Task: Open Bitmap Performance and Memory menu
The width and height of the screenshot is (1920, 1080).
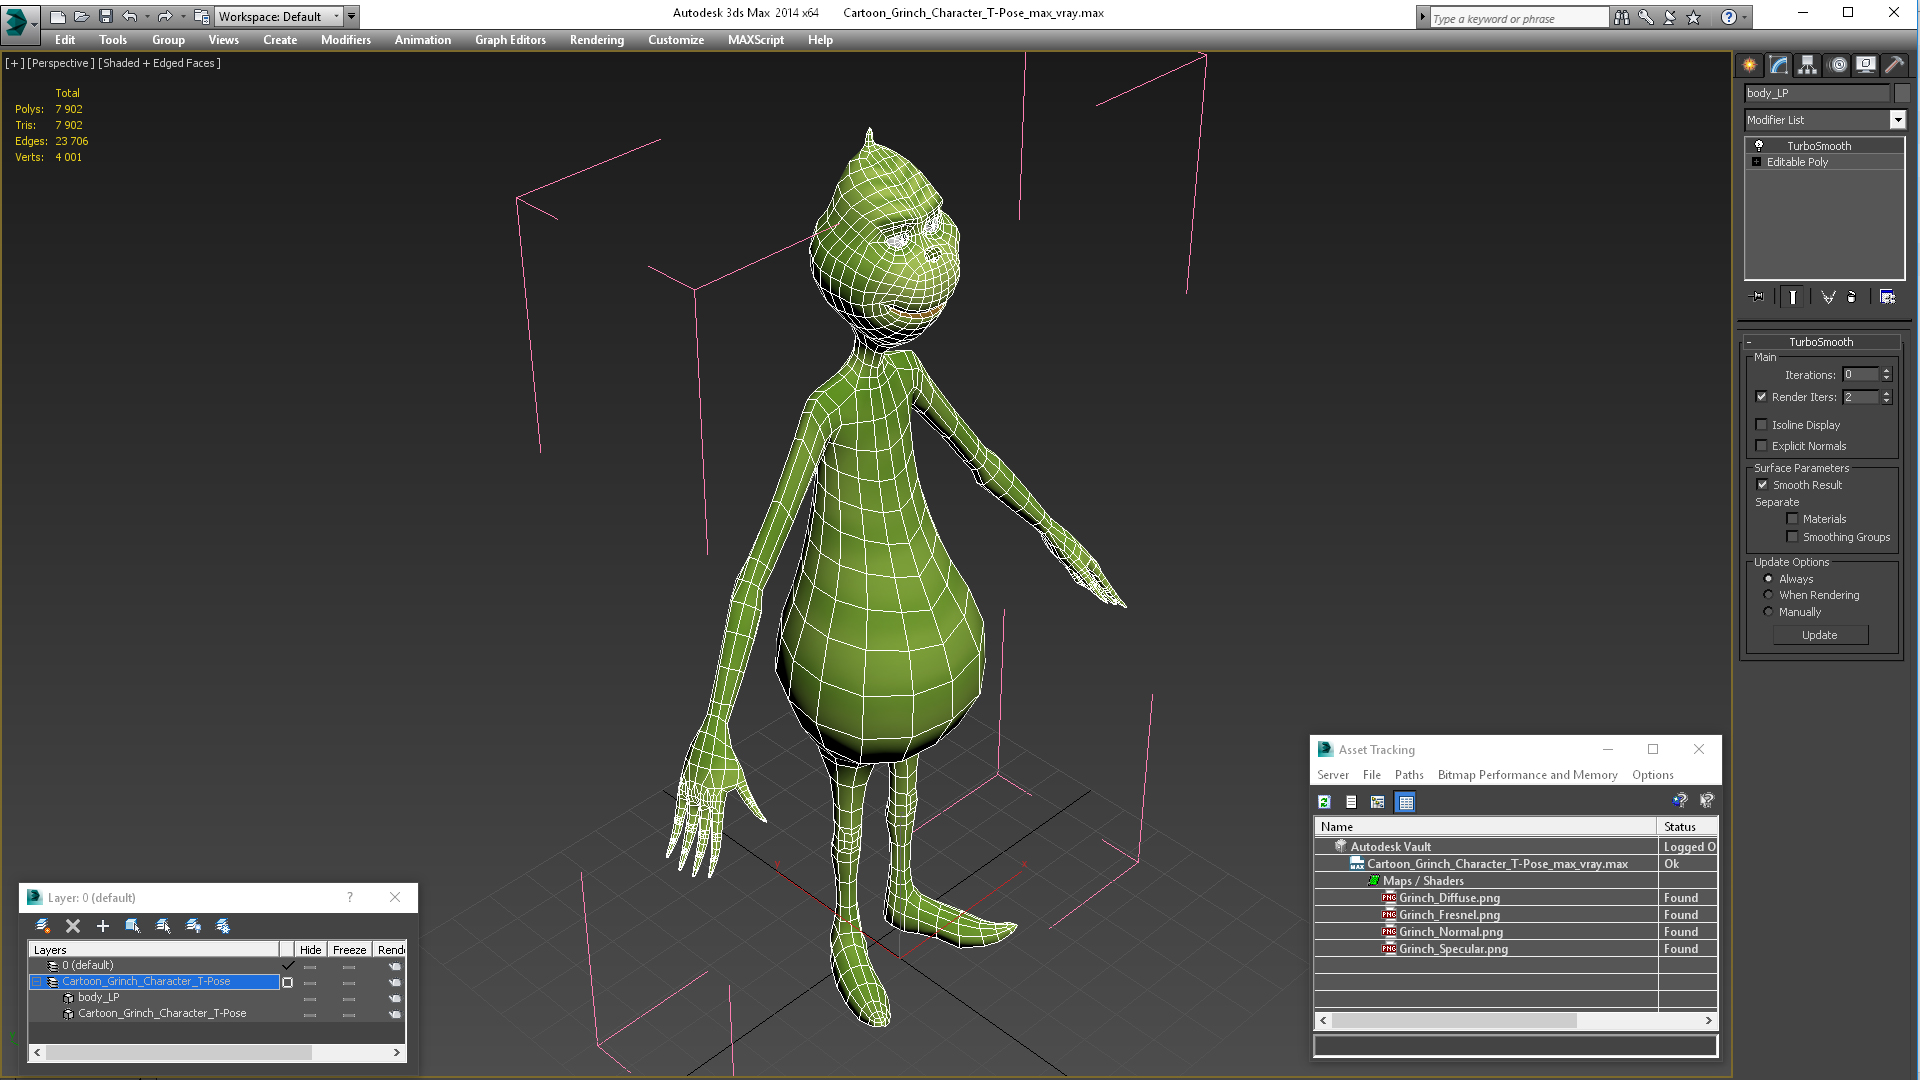Action: pos(1527,775)
